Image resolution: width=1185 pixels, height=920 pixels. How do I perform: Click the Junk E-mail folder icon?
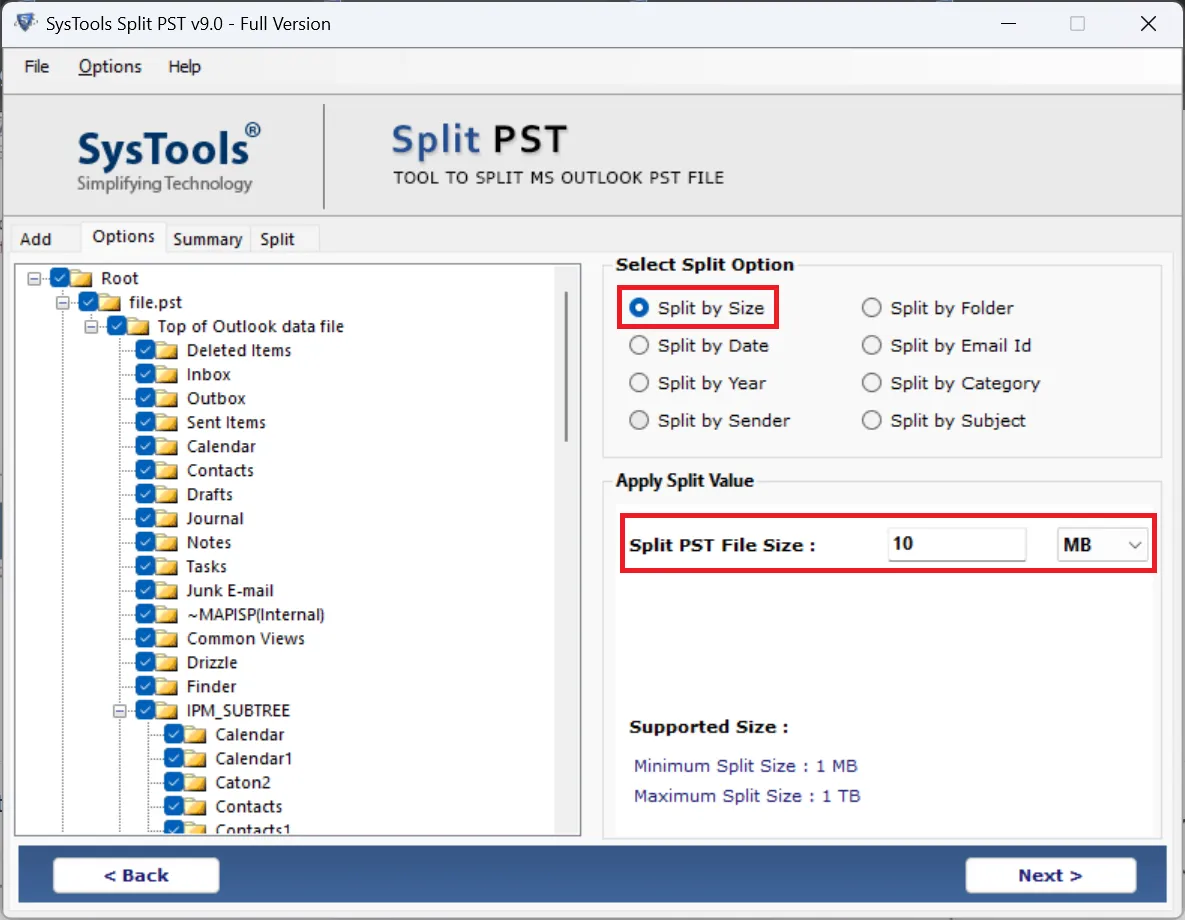pyautogui.click(x=166, y=590)
